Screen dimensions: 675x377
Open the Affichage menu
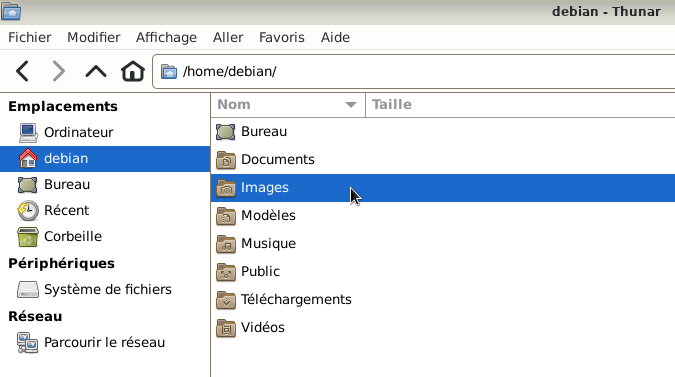pyautogui.click(x=166, y=37)
